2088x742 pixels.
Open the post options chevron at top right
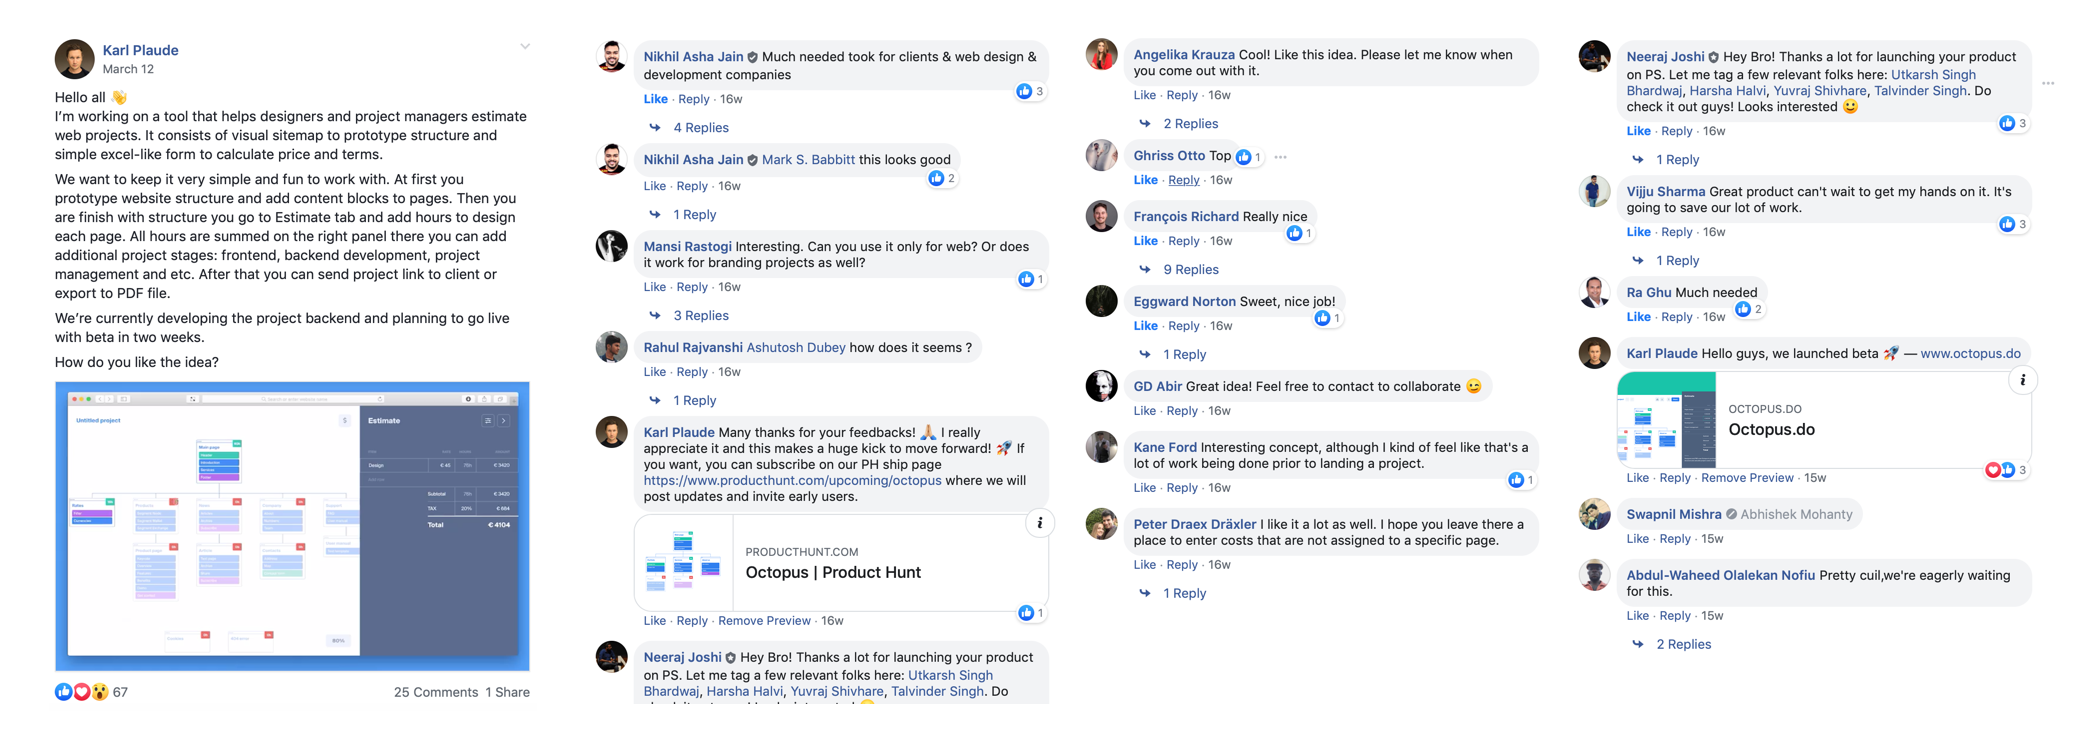point(525,46)
